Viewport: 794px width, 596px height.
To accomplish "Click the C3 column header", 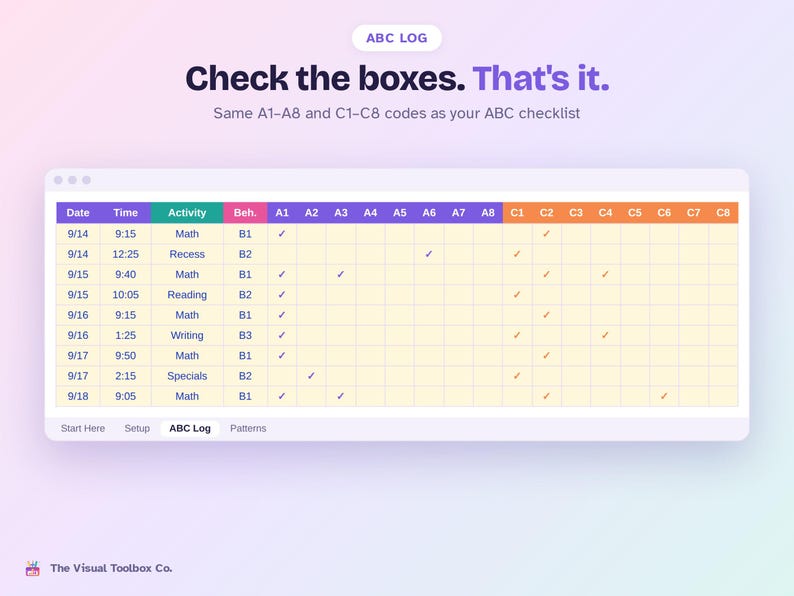I will point(576,213).
